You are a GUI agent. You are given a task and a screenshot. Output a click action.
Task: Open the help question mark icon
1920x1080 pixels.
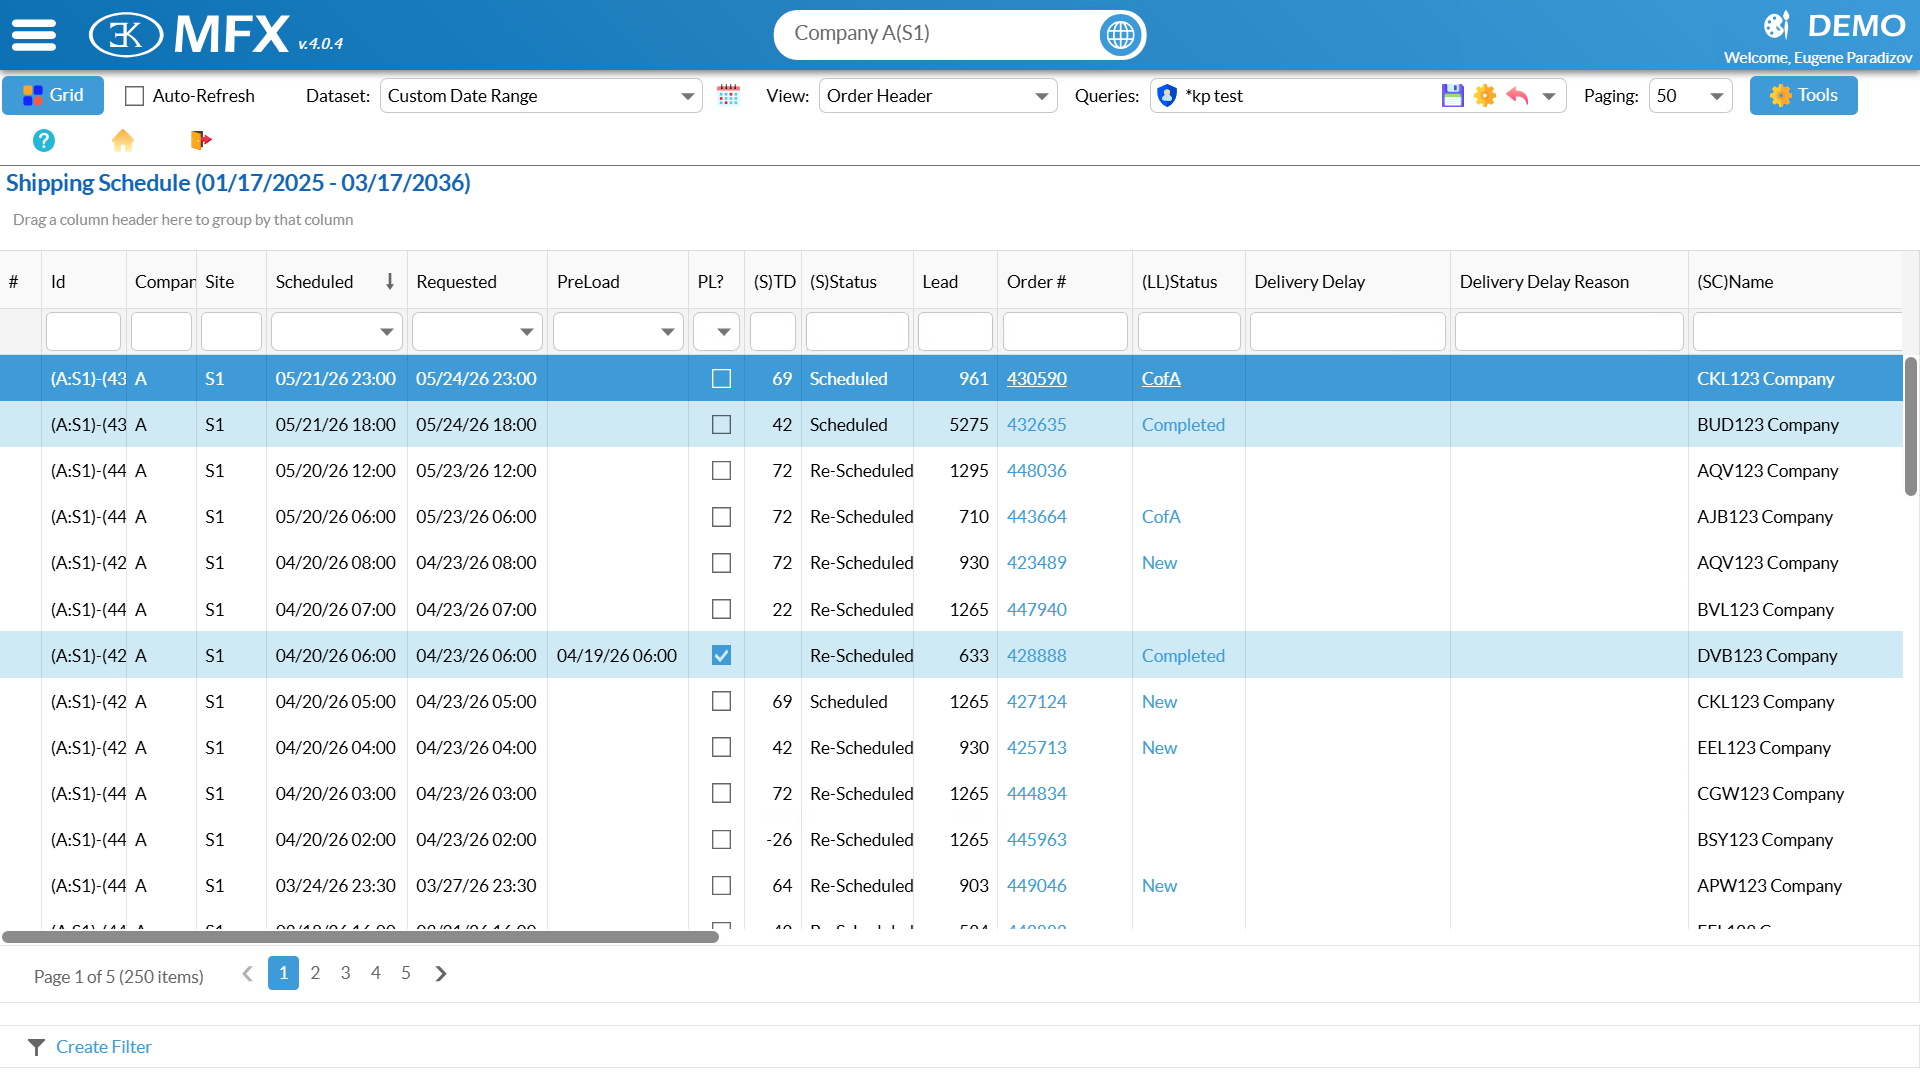(44, 140)
